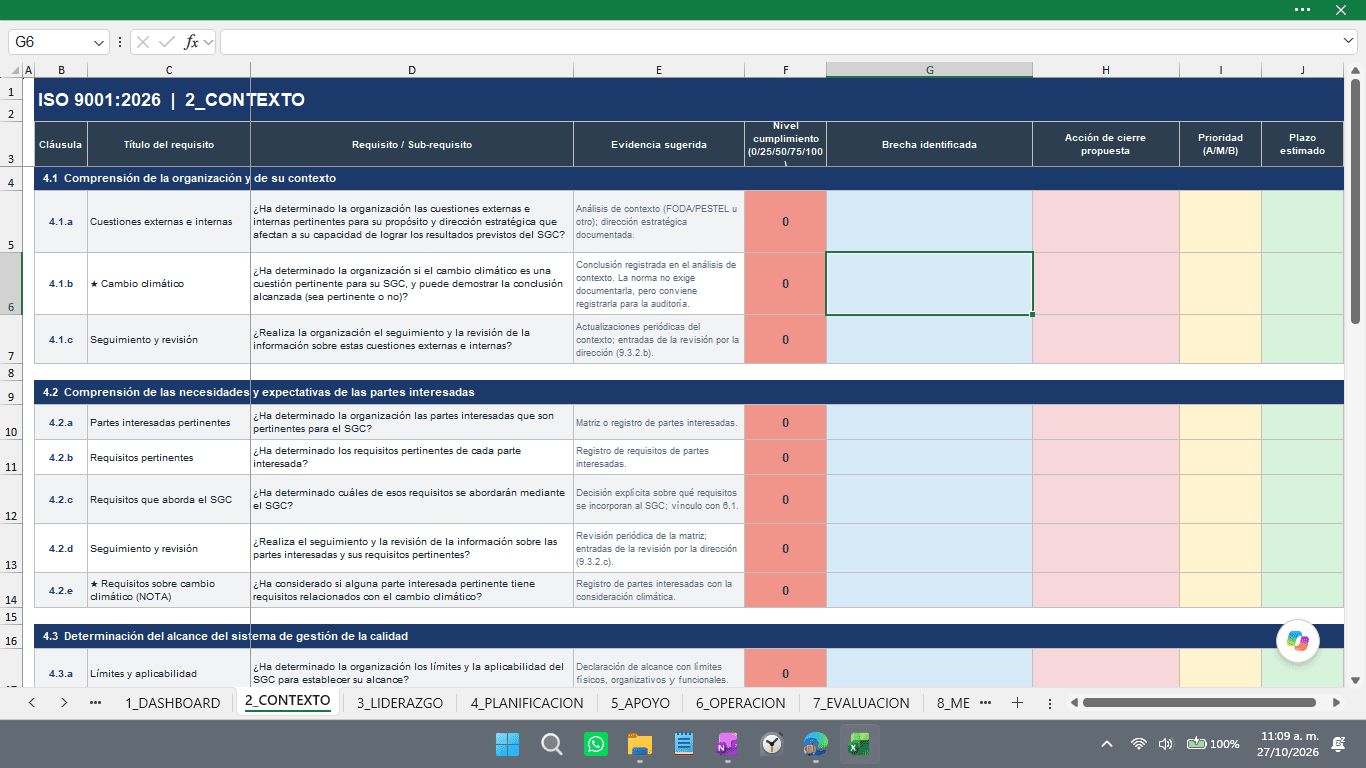Open File Explorer from the taskbar
The height and width of the screenshot is (768, 1366).
coord(640,744)
